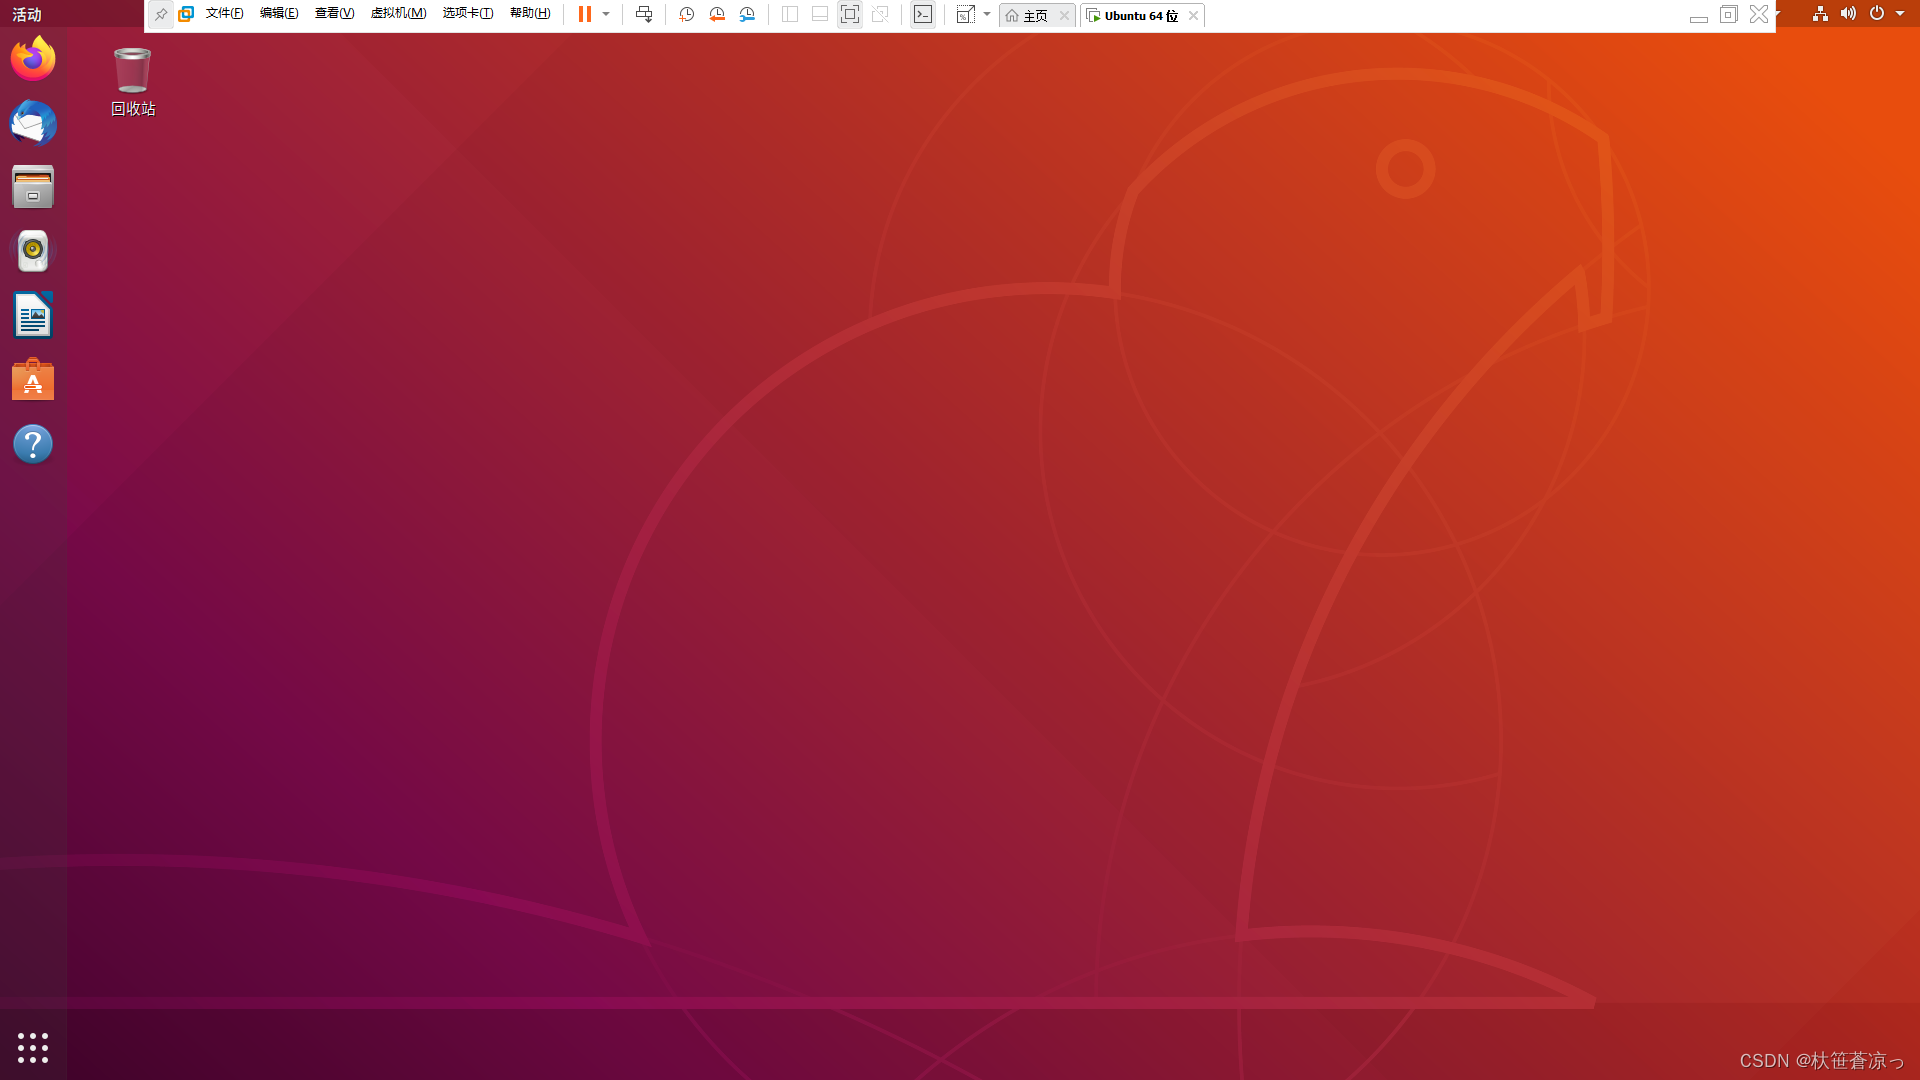Show applications grid button
The height and width of the screenshot is (1080, 1920).
click(33, 1047)
